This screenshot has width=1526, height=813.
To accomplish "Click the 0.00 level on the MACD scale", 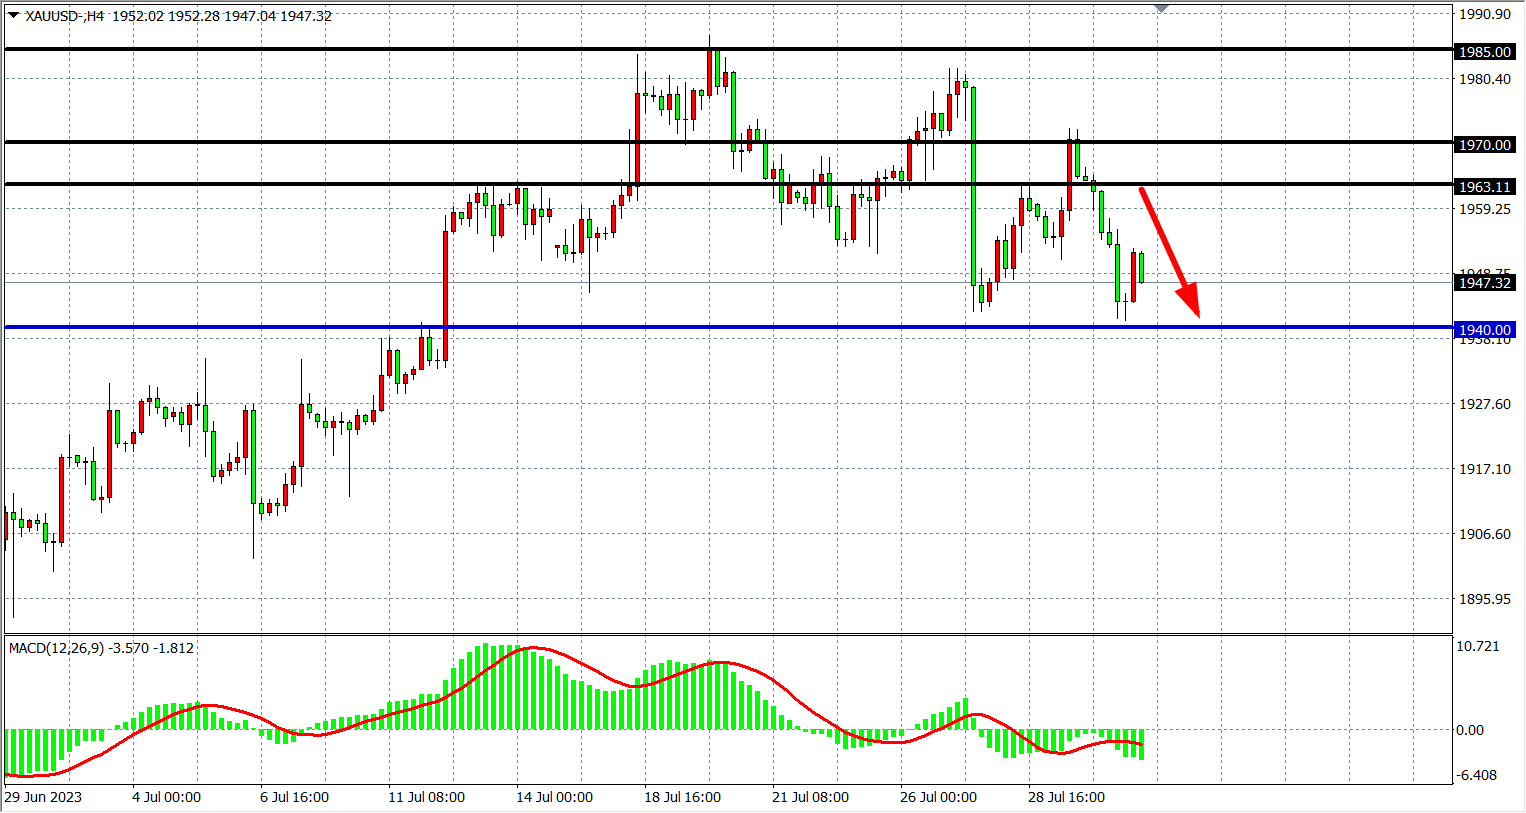I will (x=1470, y=730).
